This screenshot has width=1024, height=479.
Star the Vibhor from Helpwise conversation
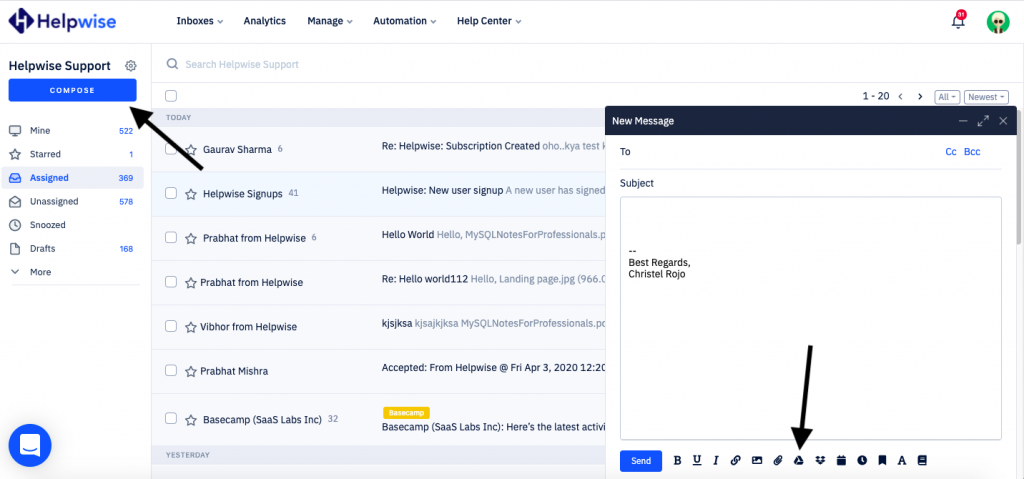click(191, 327)
